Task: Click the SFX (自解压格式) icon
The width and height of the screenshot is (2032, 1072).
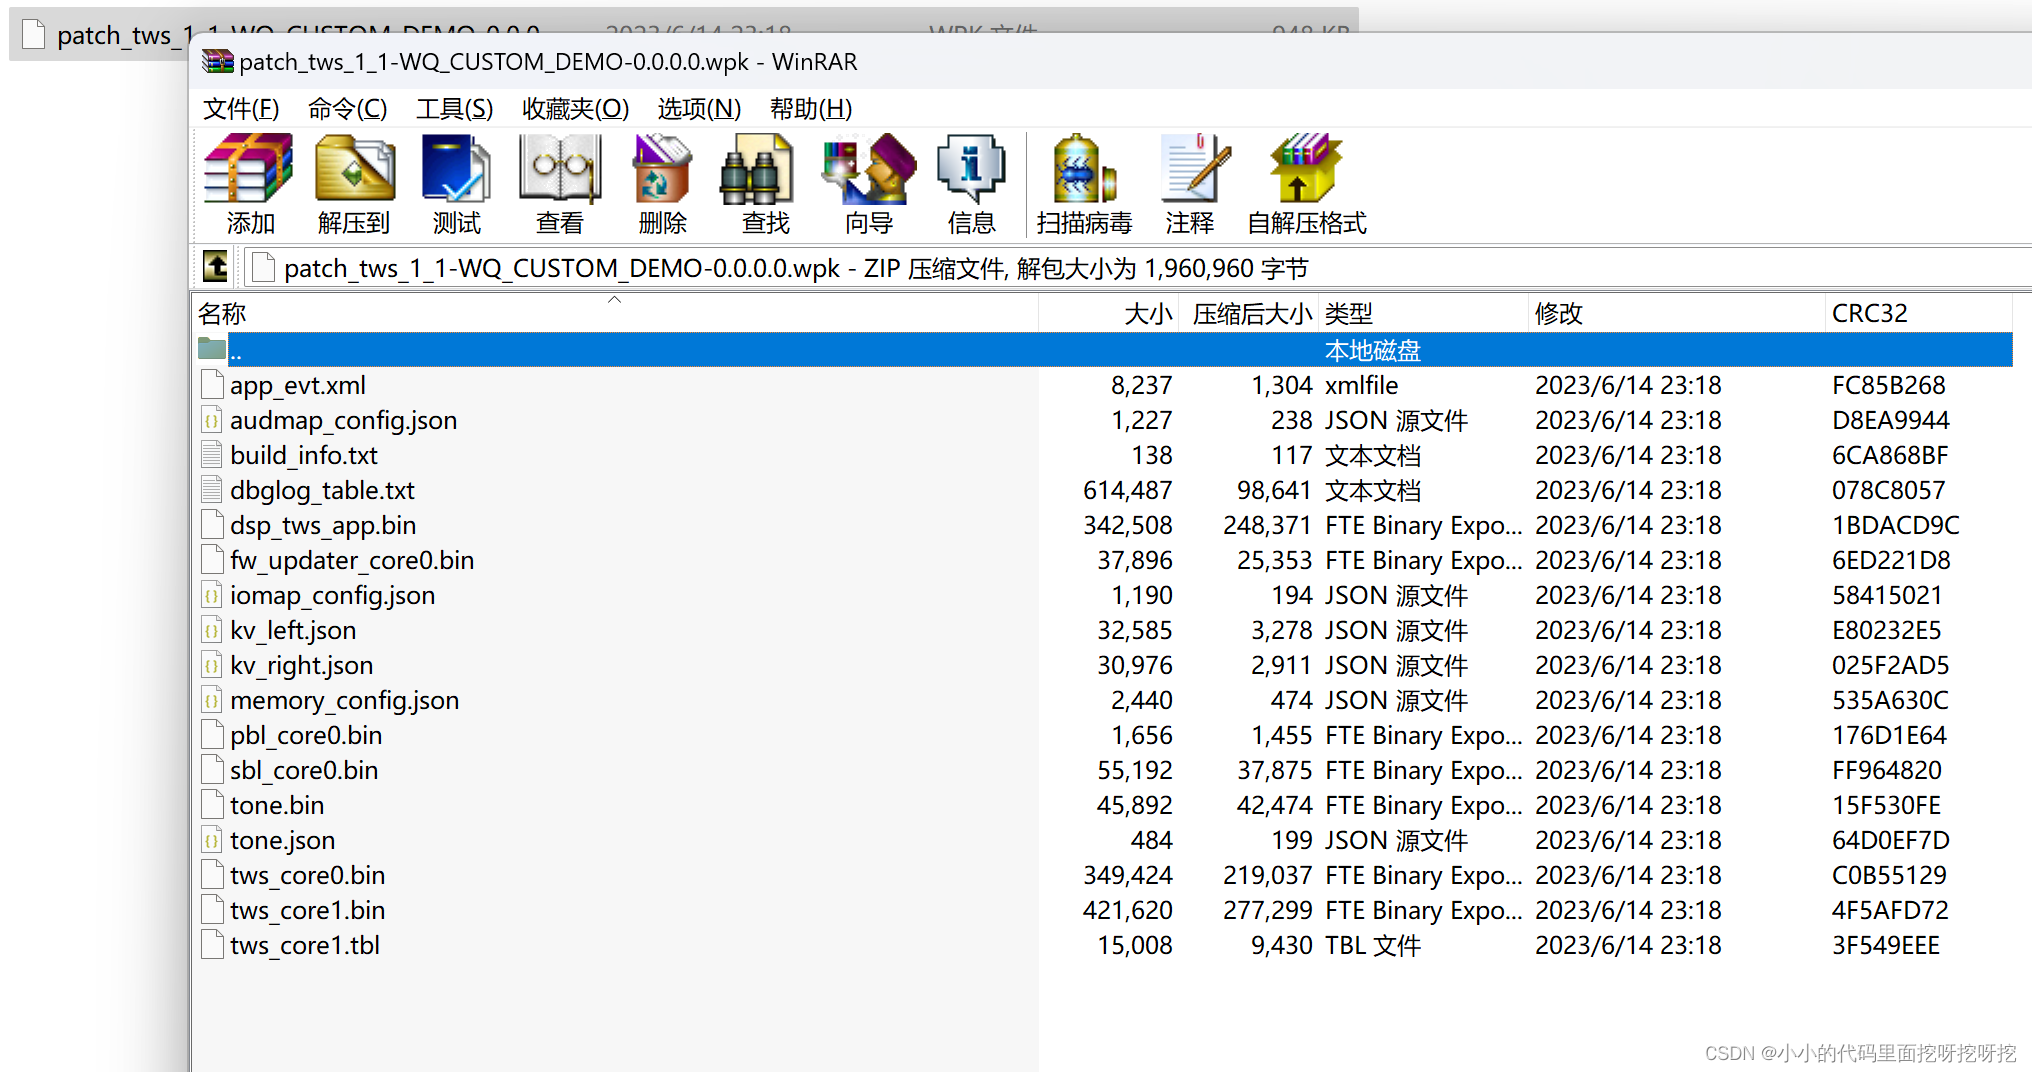Action: [x=1306, y=185]
